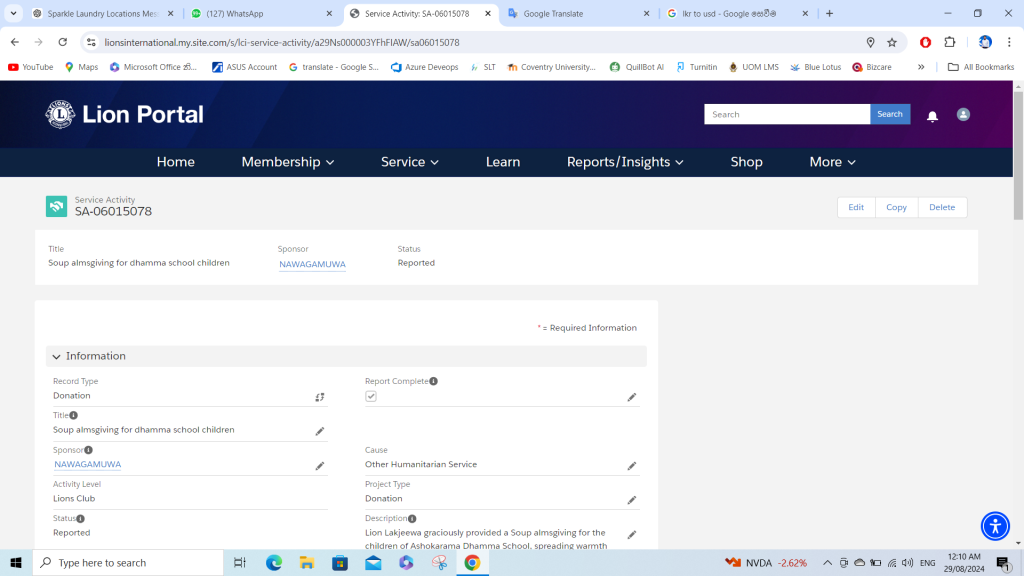Edit Description with pencil icon

[632, 534]
